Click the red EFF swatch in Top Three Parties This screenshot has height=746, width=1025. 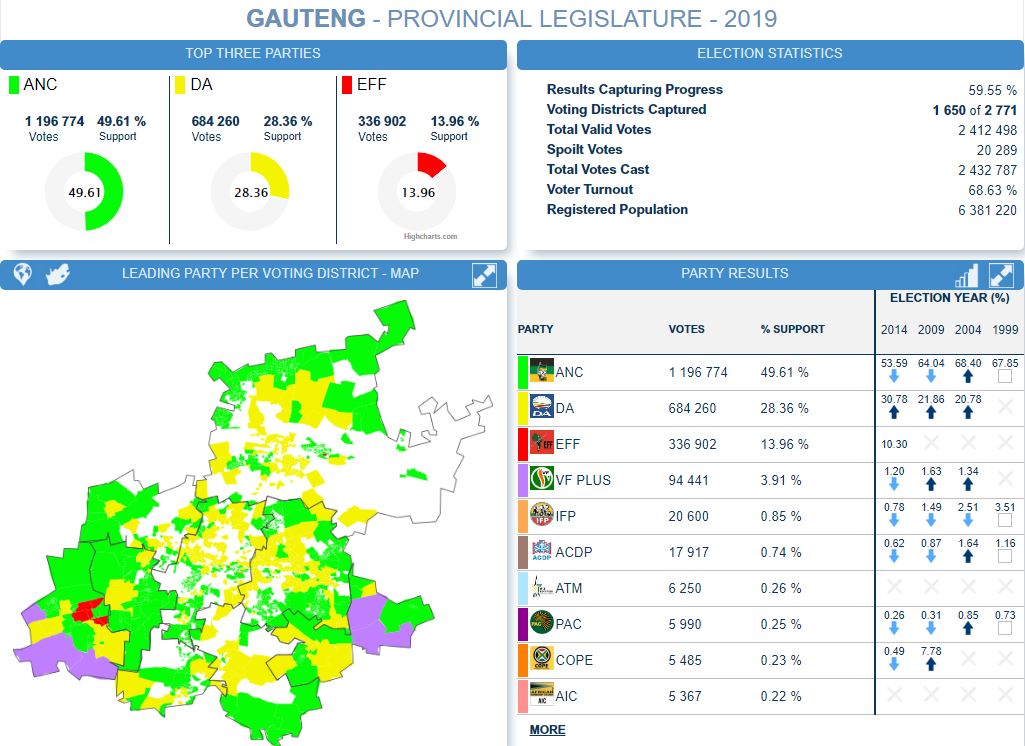(x=347, y=85)
